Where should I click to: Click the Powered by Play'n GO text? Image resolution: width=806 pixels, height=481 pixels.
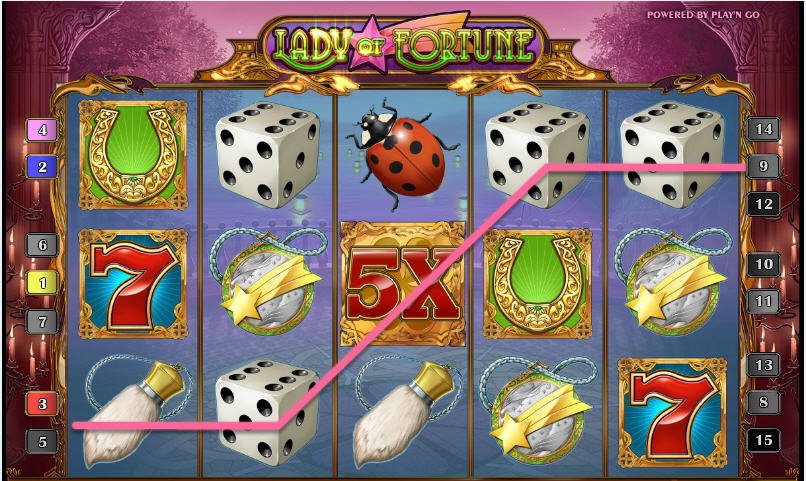pos(703,15)
